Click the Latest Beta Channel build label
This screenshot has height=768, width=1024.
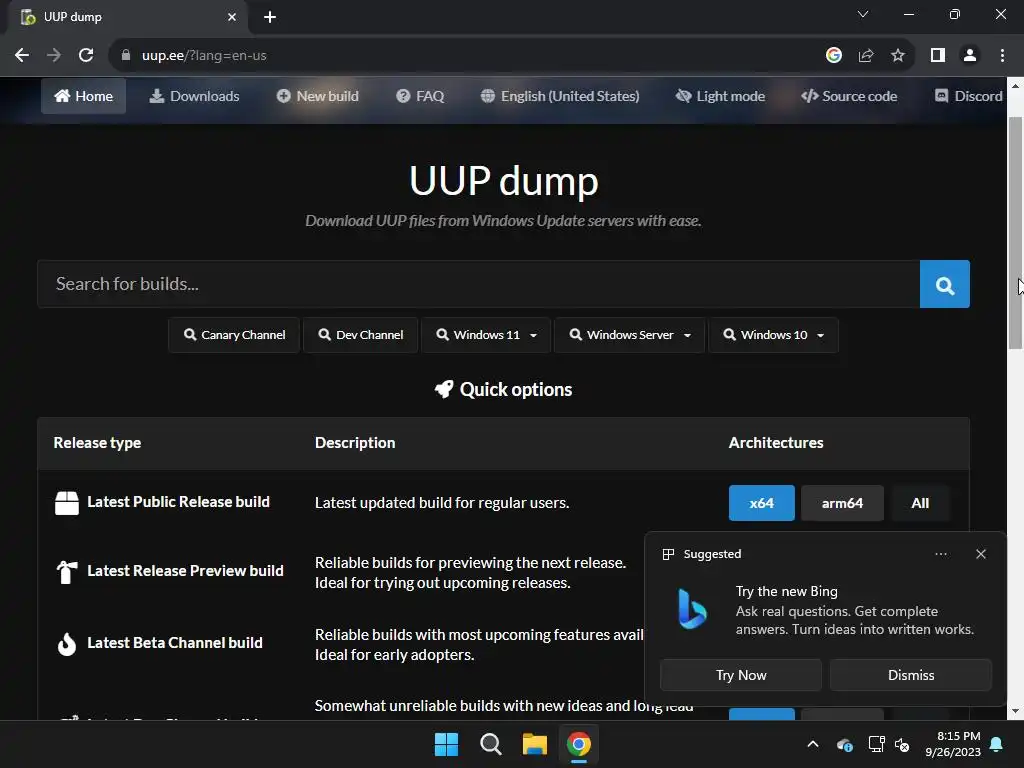tap(175, 643)
